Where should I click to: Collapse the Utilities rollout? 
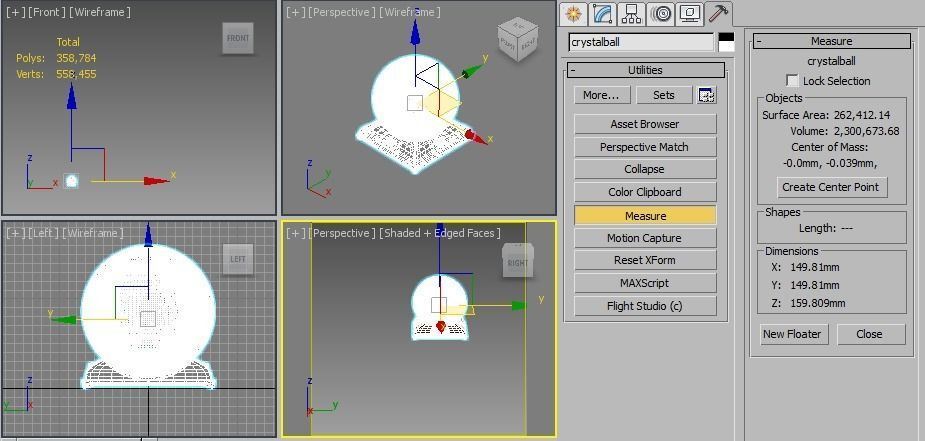pos(645,70)
